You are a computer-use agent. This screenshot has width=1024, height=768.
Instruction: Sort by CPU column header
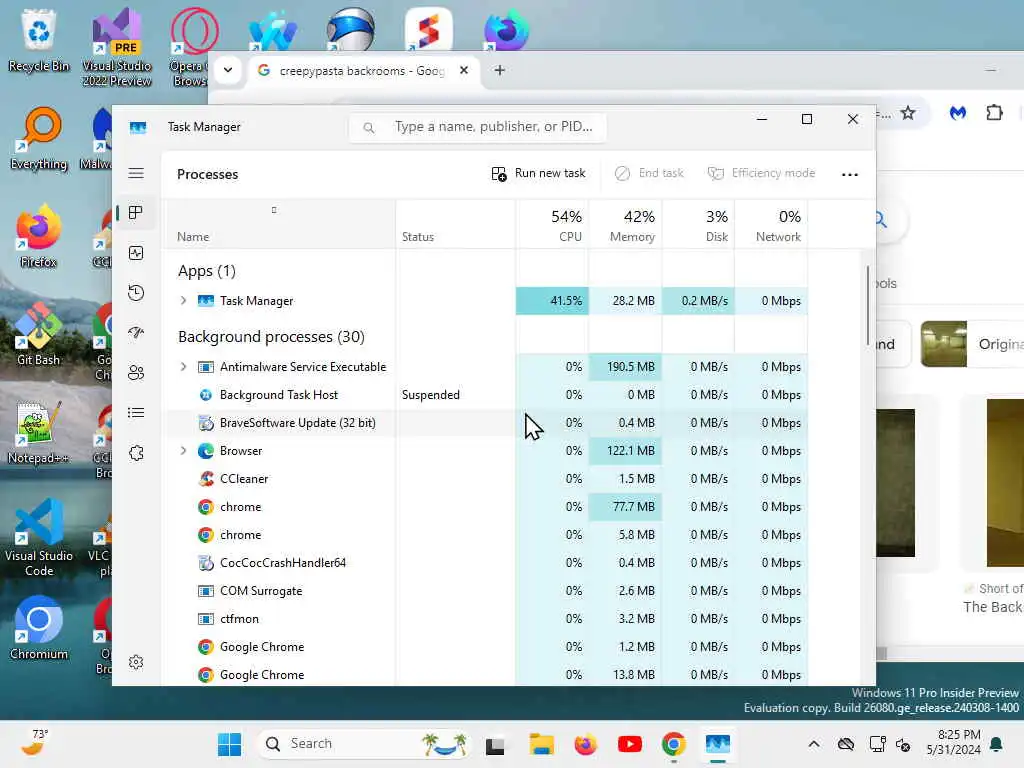point(552,225)
